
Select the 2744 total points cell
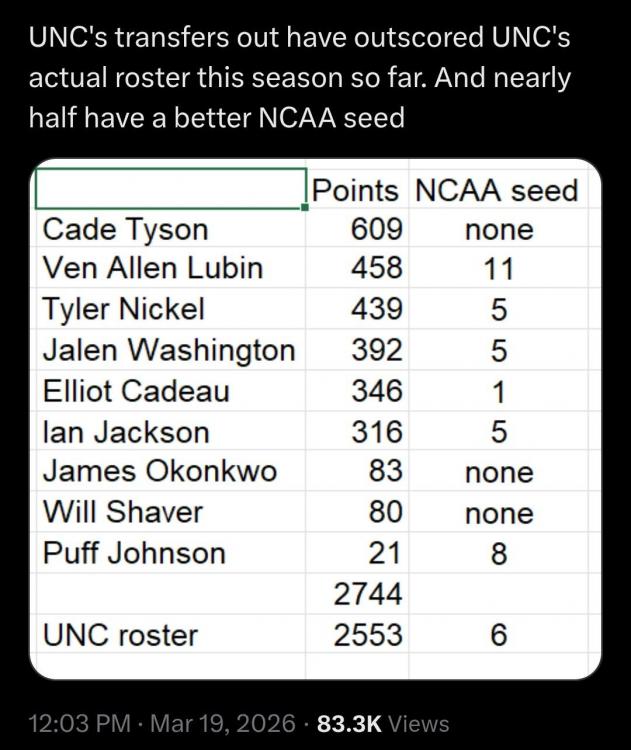(x=367, y=594)
